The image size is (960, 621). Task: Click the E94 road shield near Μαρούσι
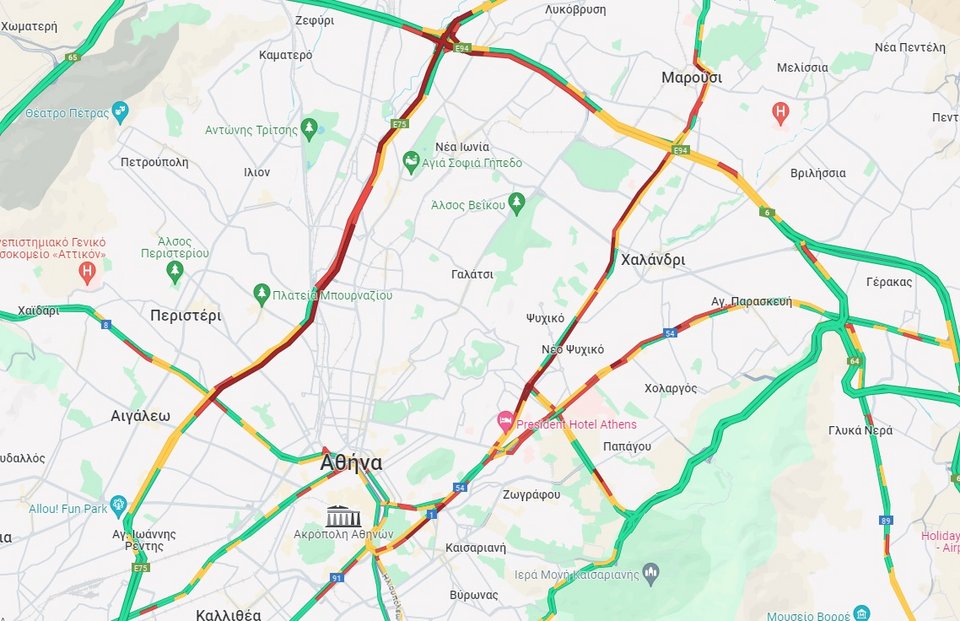[680, 150]
